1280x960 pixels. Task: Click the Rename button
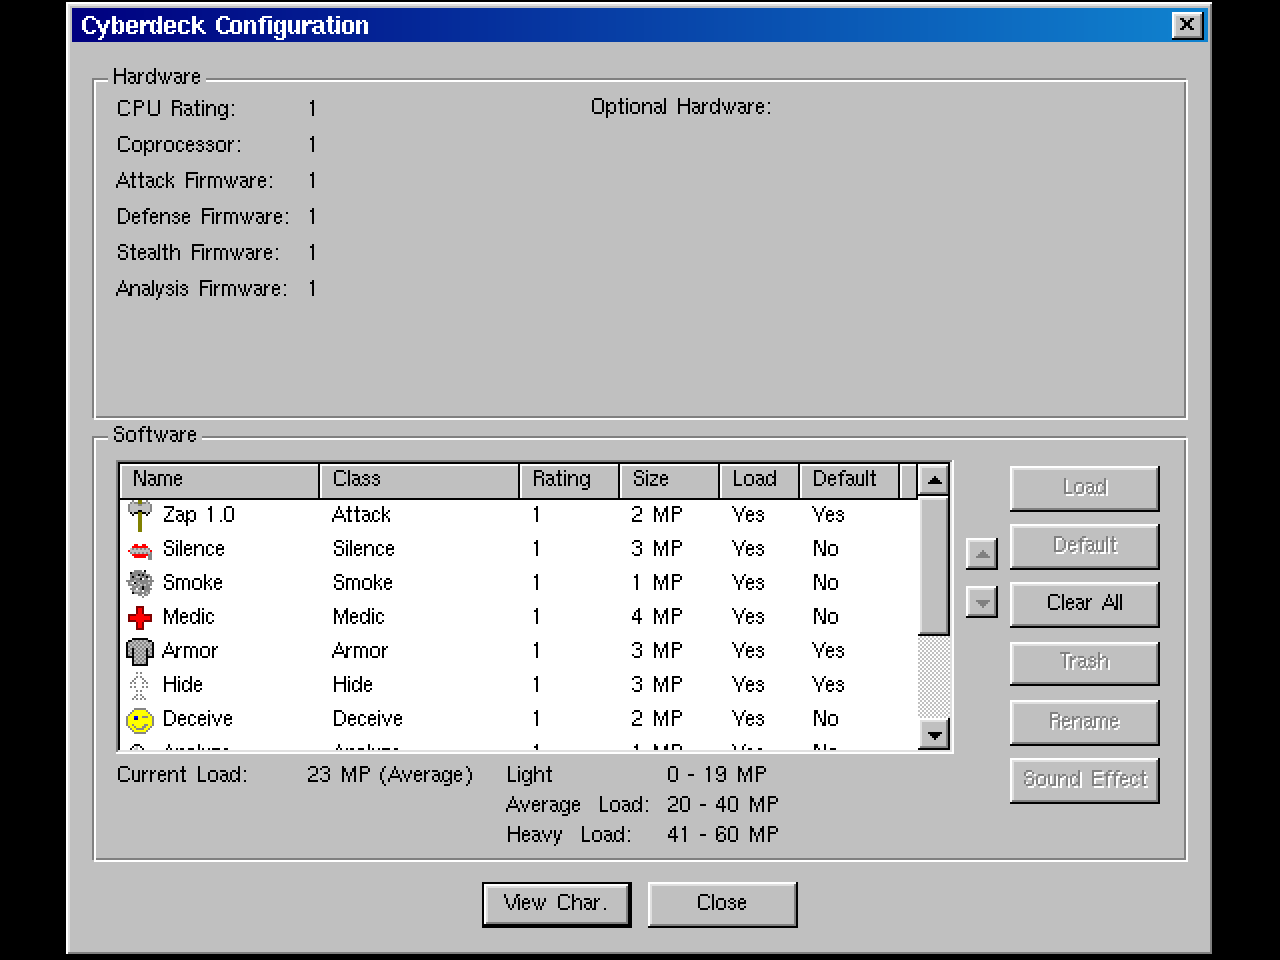1085,722
